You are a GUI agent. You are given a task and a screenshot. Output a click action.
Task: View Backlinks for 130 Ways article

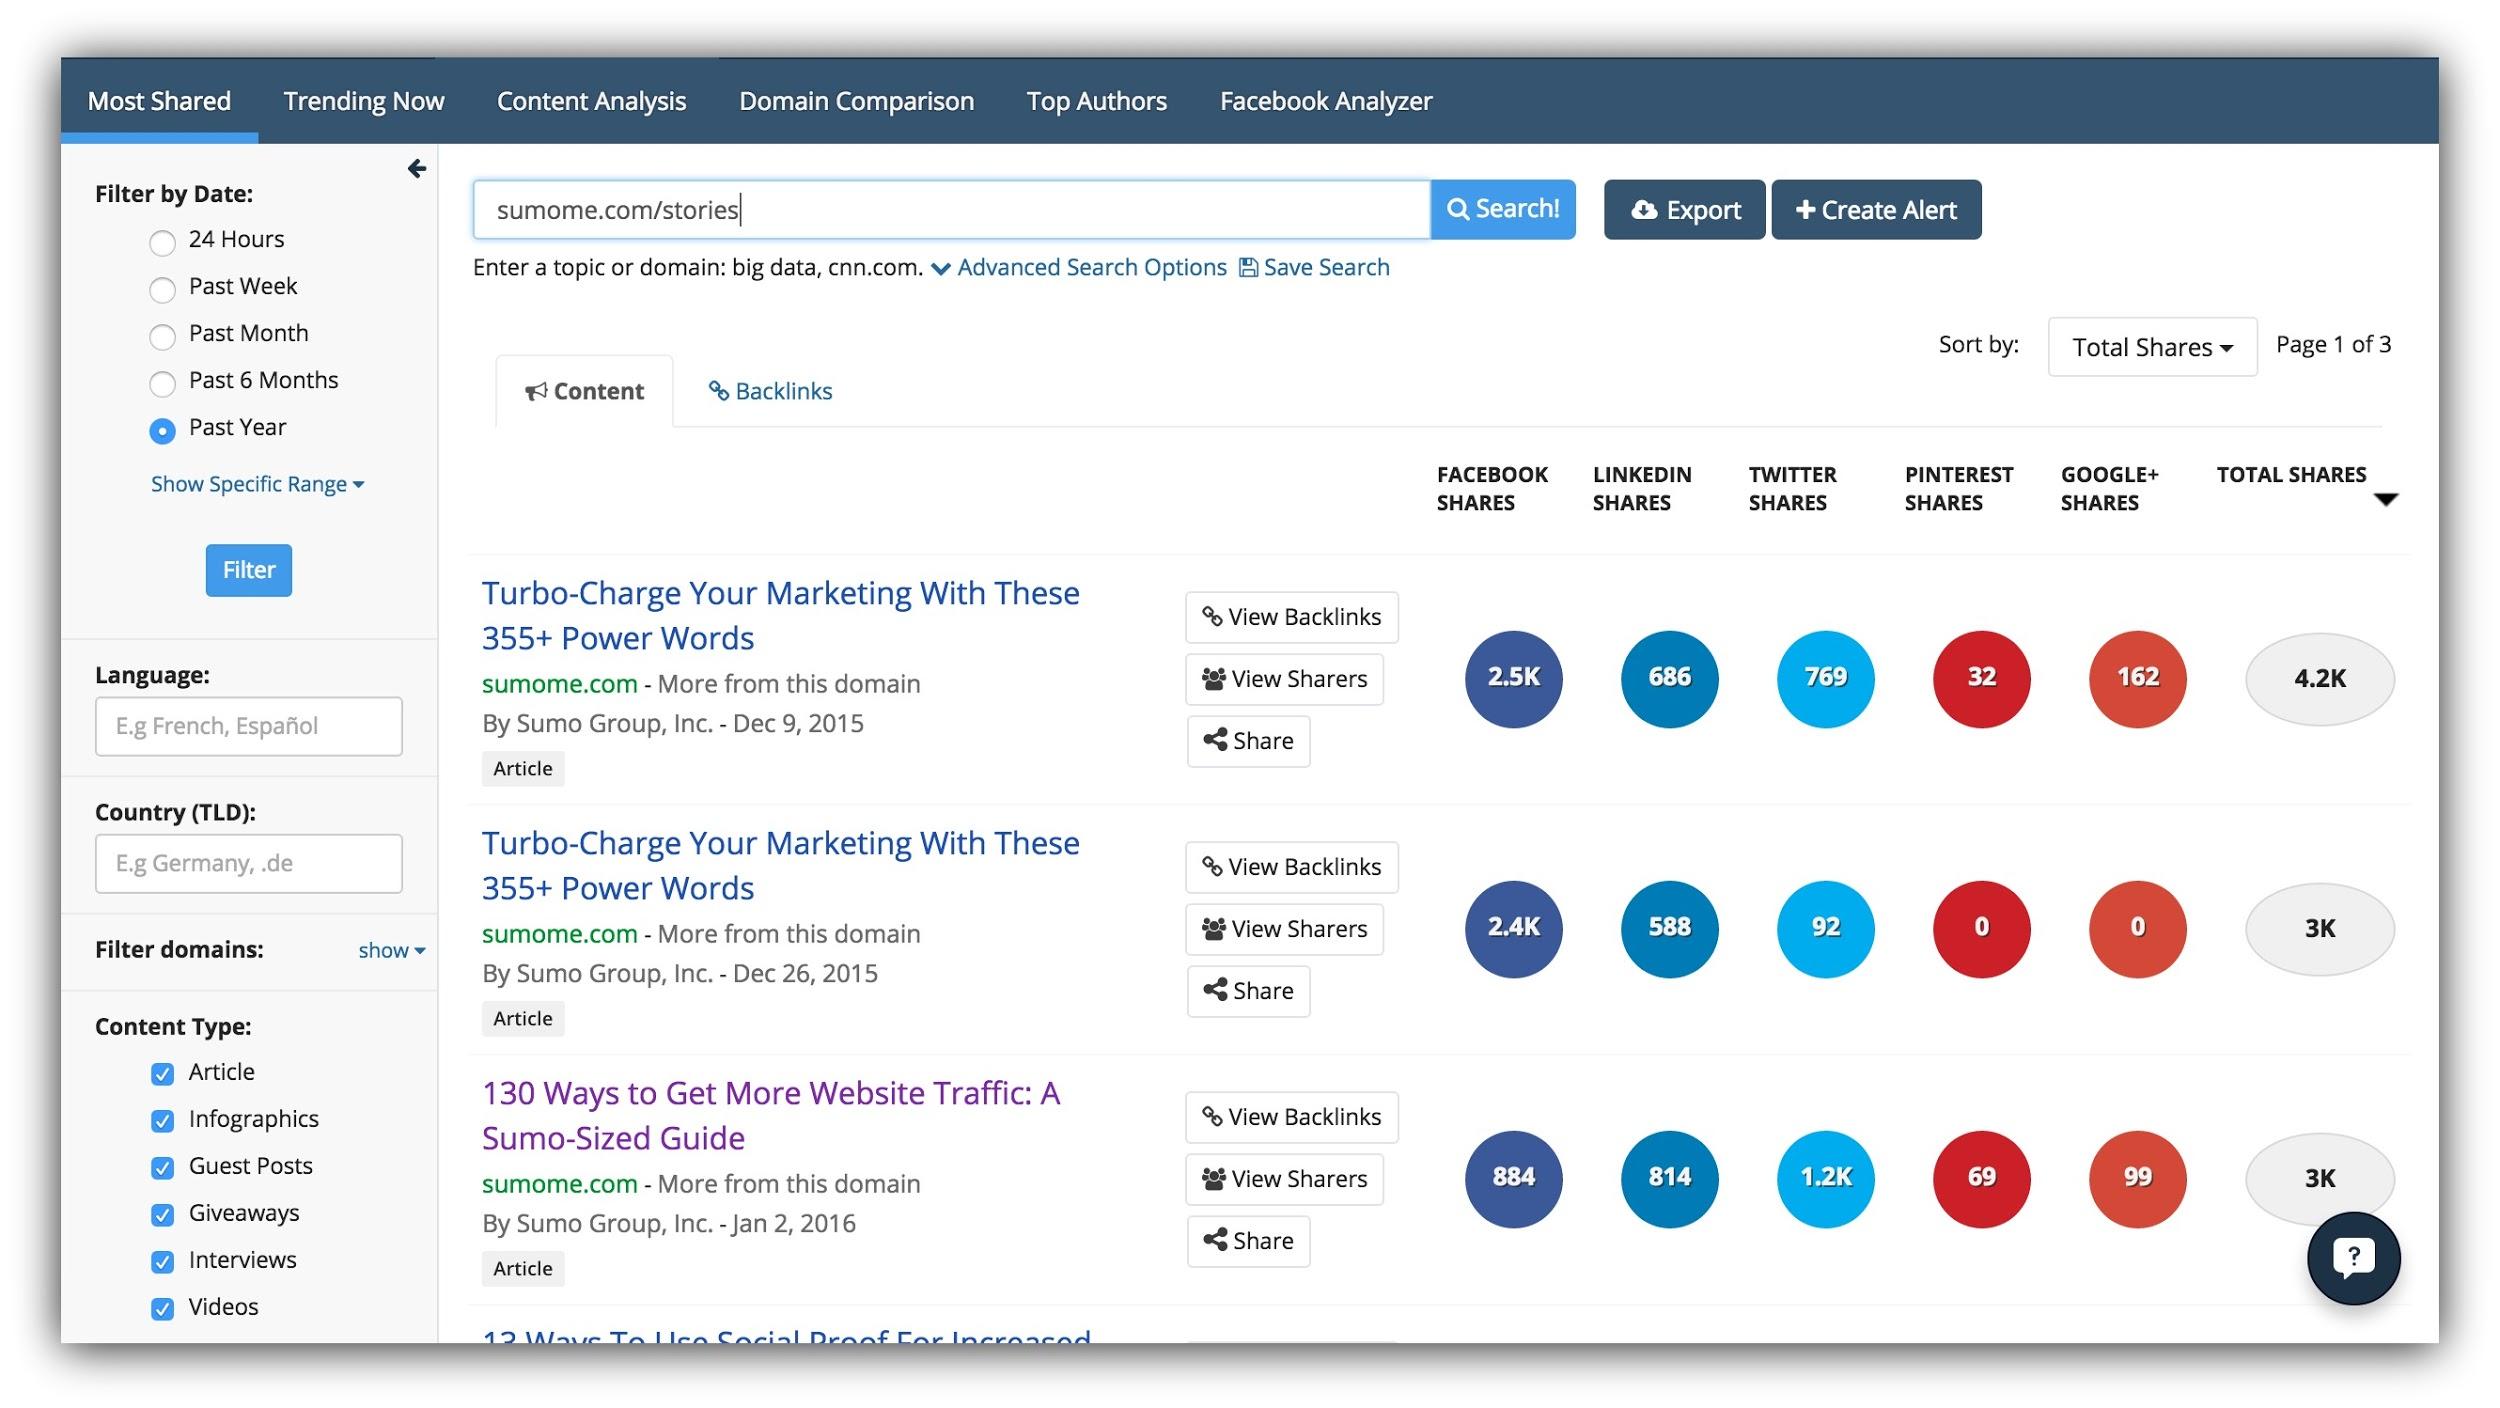(1291, 1117)
